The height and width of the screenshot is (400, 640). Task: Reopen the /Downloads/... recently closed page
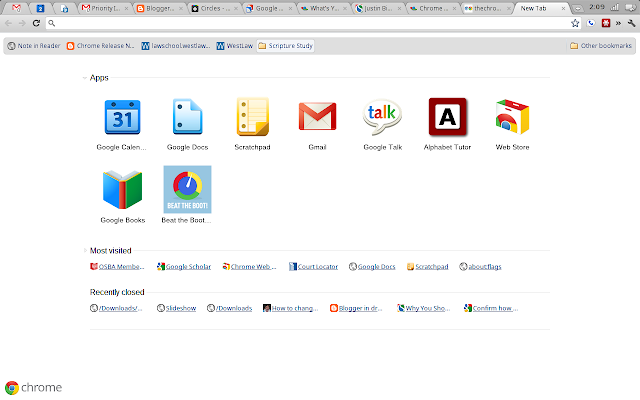116,308
